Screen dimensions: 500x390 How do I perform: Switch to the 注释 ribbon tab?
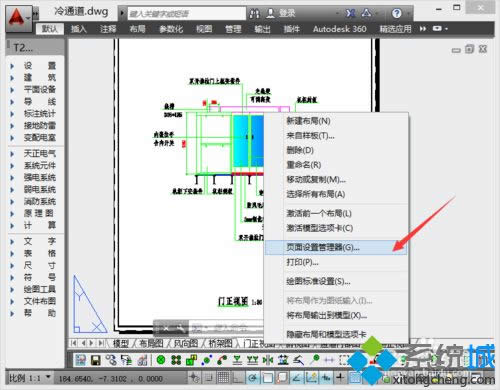coord(108,29)
